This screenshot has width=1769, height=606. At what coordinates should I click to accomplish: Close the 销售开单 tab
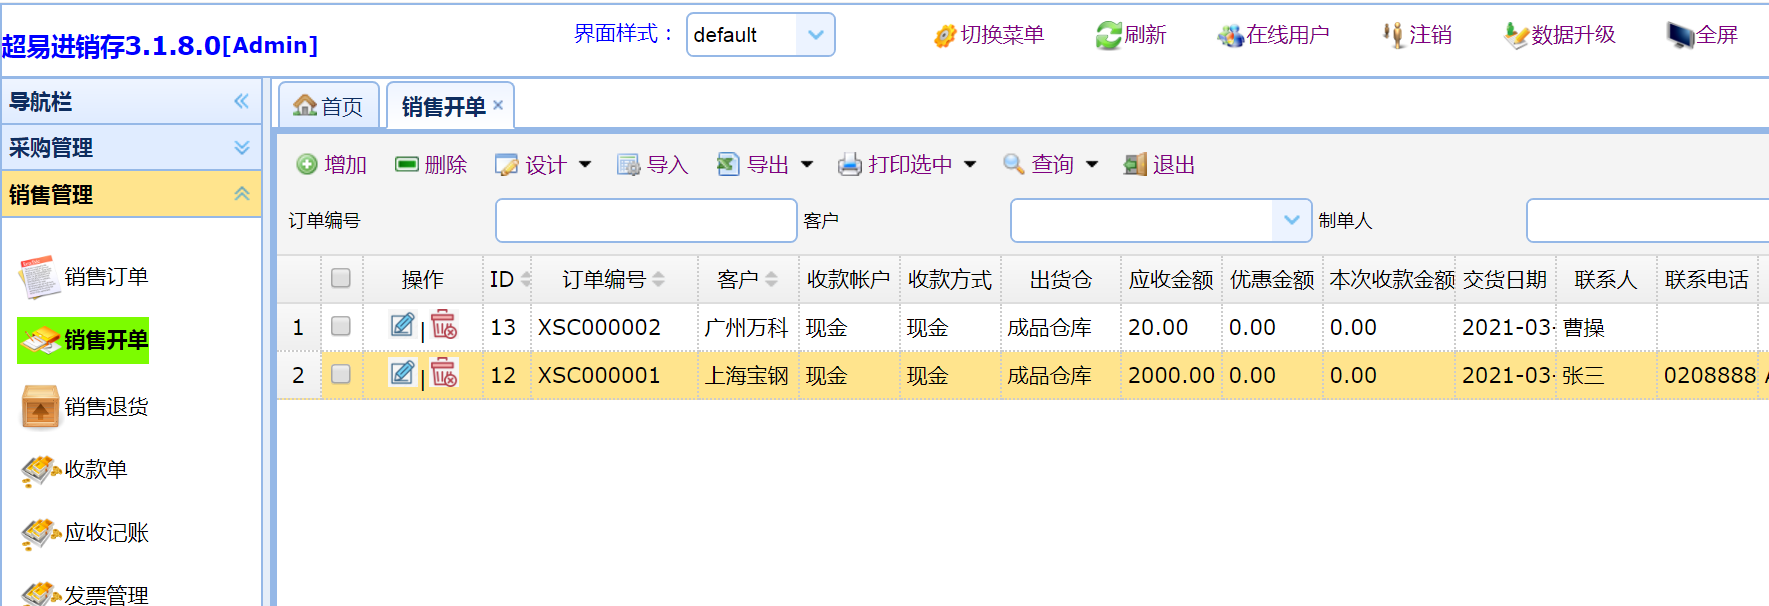pos(498,105)
